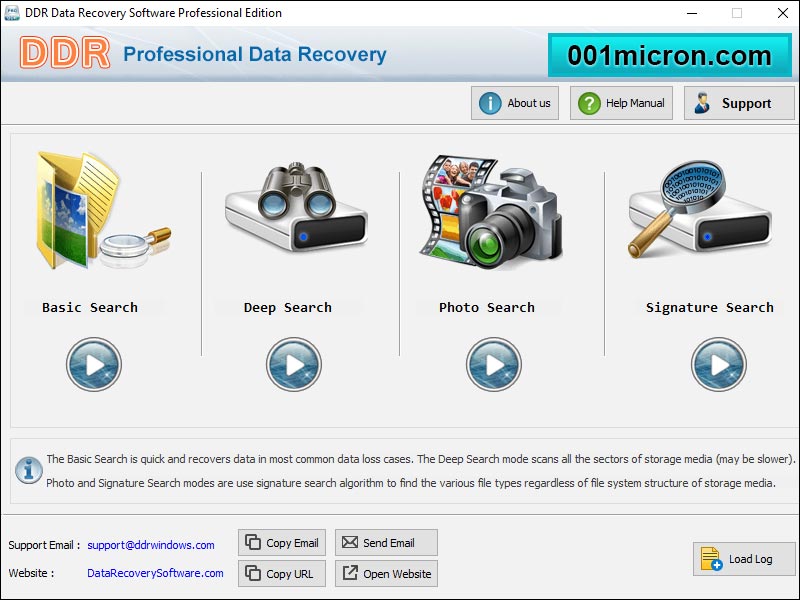
Task: Click the Send Email button
Action: [386, 542]
